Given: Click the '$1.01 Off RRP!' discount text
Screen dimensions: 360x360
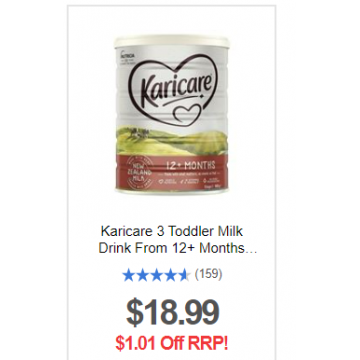Looking at the screenshot, I should [172, 343].
